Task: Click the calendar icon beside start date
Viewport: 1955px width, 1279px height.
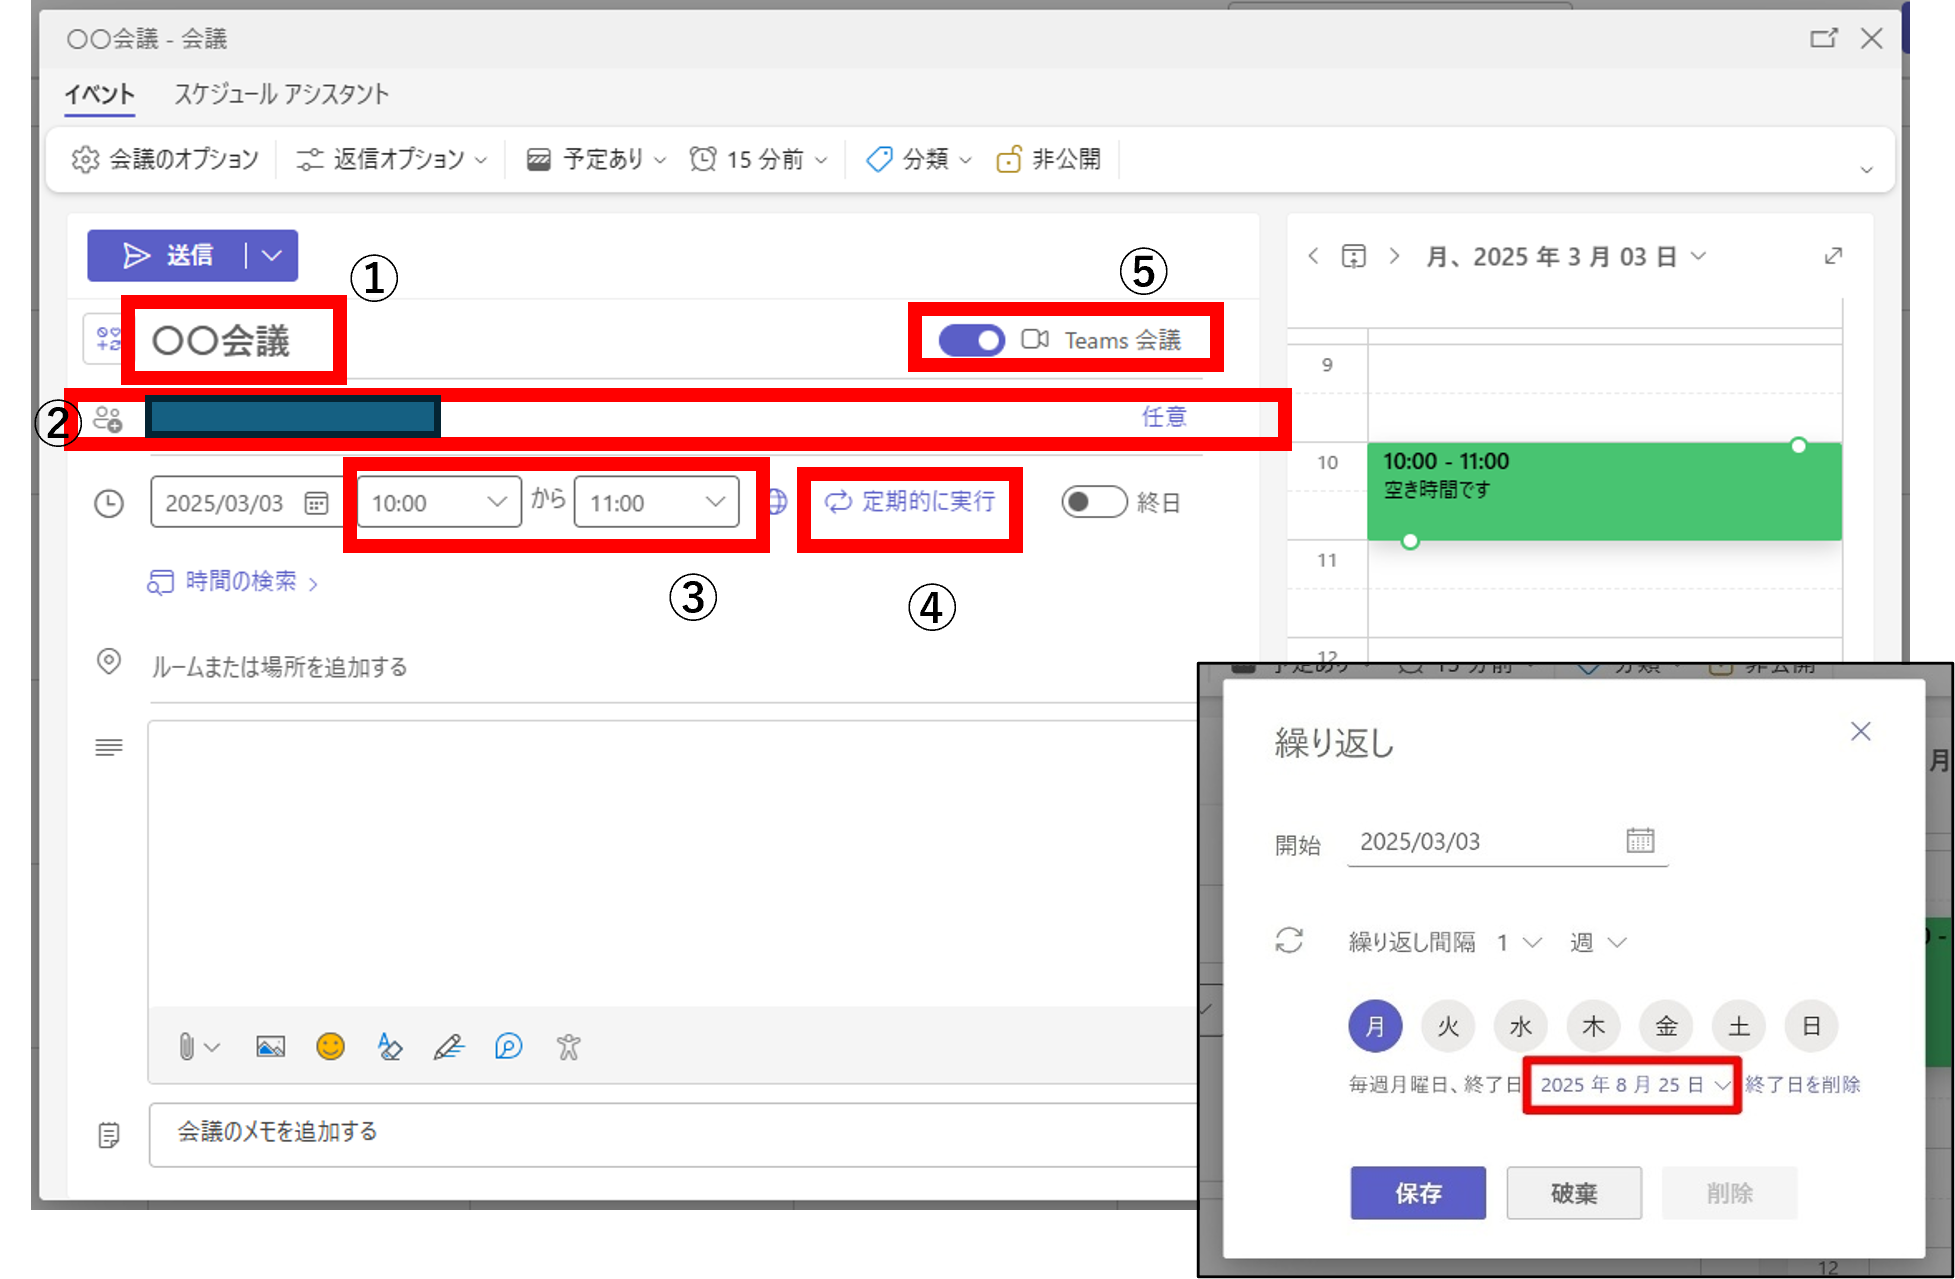Action: pyautogui.click(x=316, y=503)
